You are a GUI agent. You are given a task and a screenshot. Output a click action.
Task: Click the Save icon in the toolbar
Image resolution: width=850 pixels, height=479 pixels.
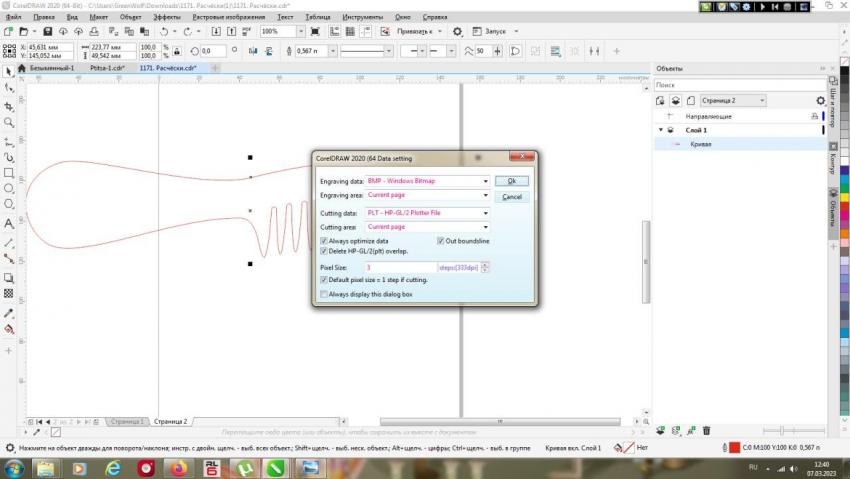(49, 32)
